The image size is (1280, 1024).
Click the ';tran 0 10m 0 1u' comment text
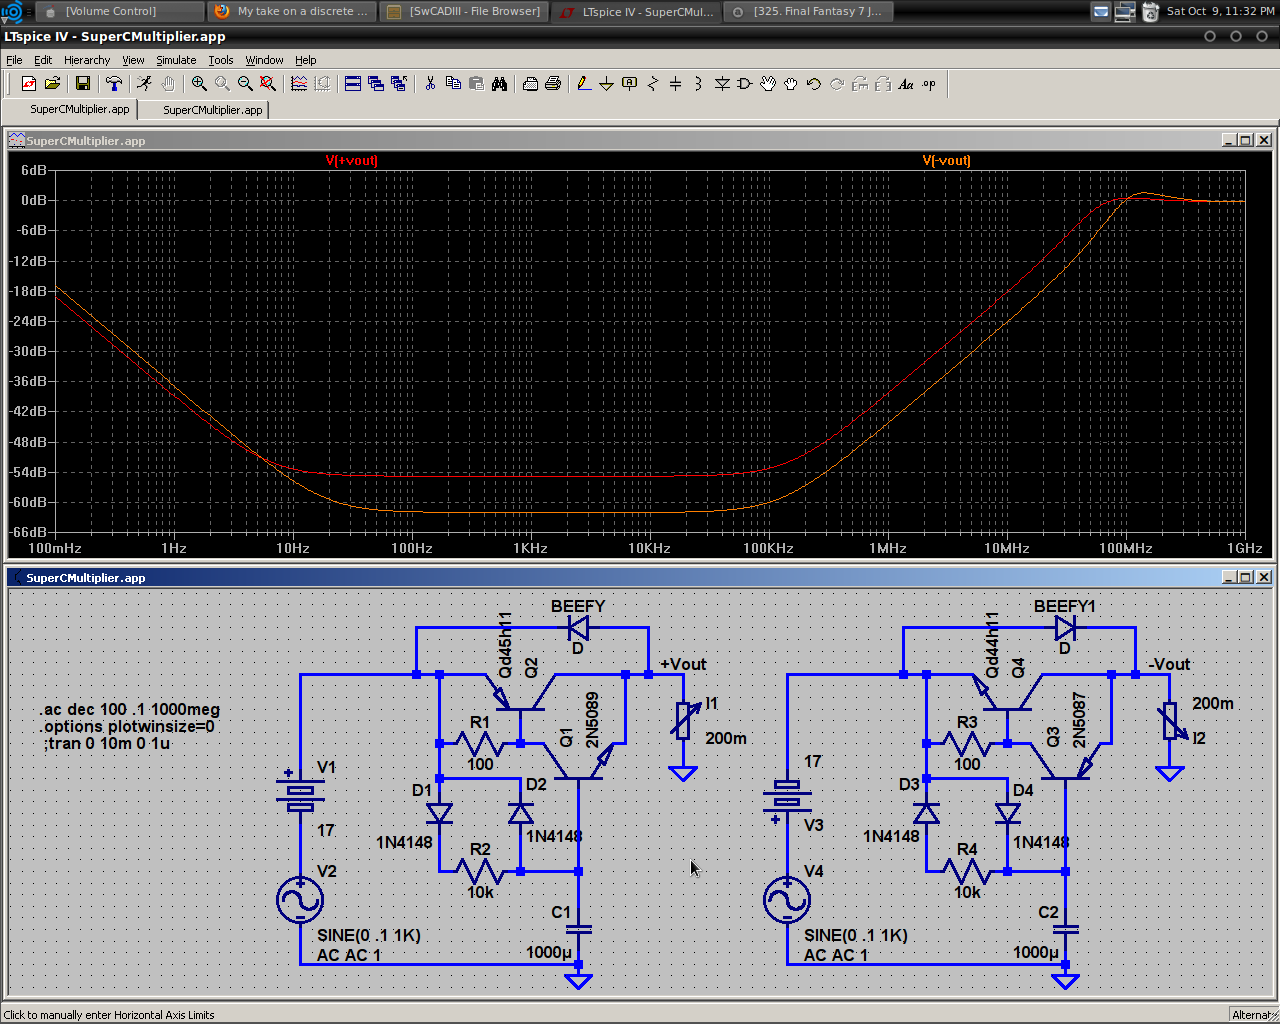107,743
